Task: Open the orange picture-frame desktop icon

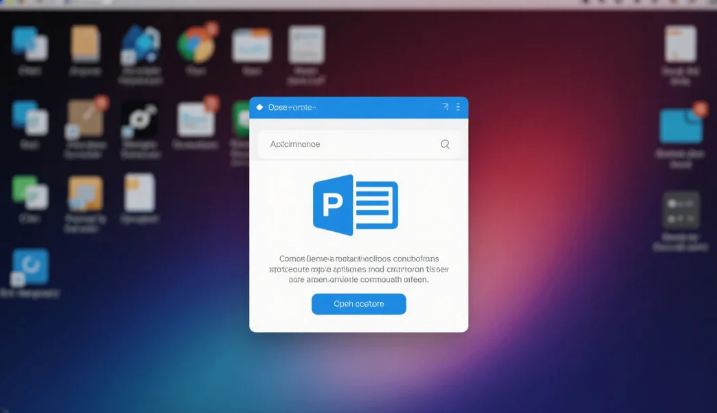Action: coord(85,192)
